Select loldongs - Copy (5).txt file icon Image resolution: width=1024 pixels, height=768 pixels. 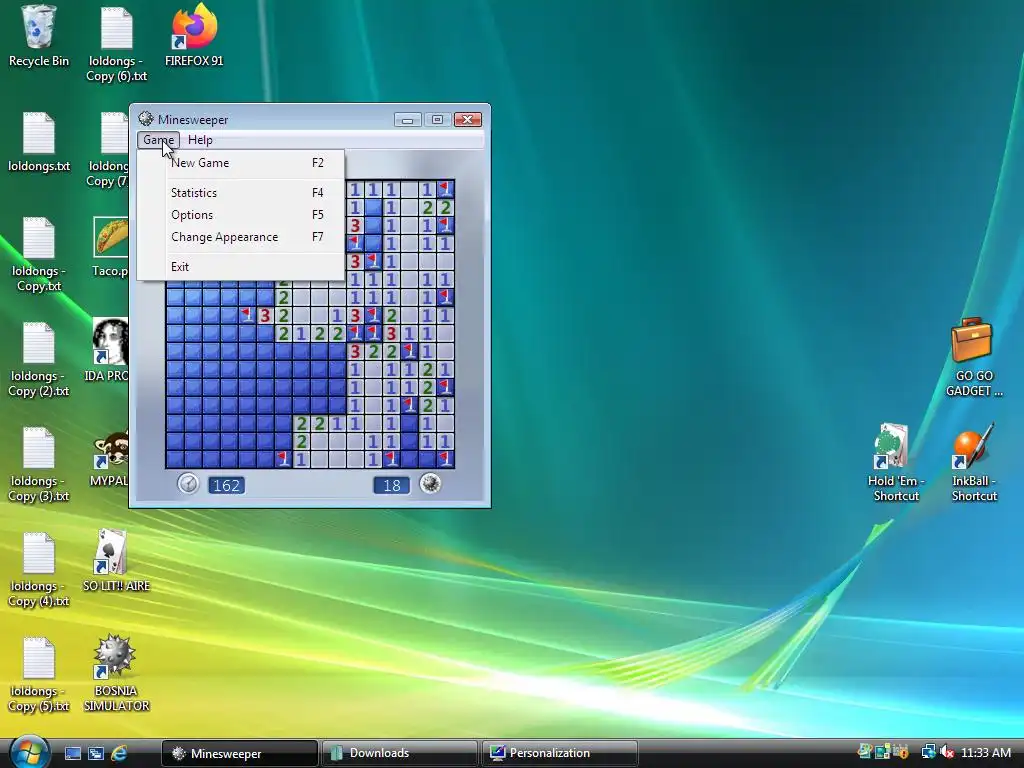(39, 658)
